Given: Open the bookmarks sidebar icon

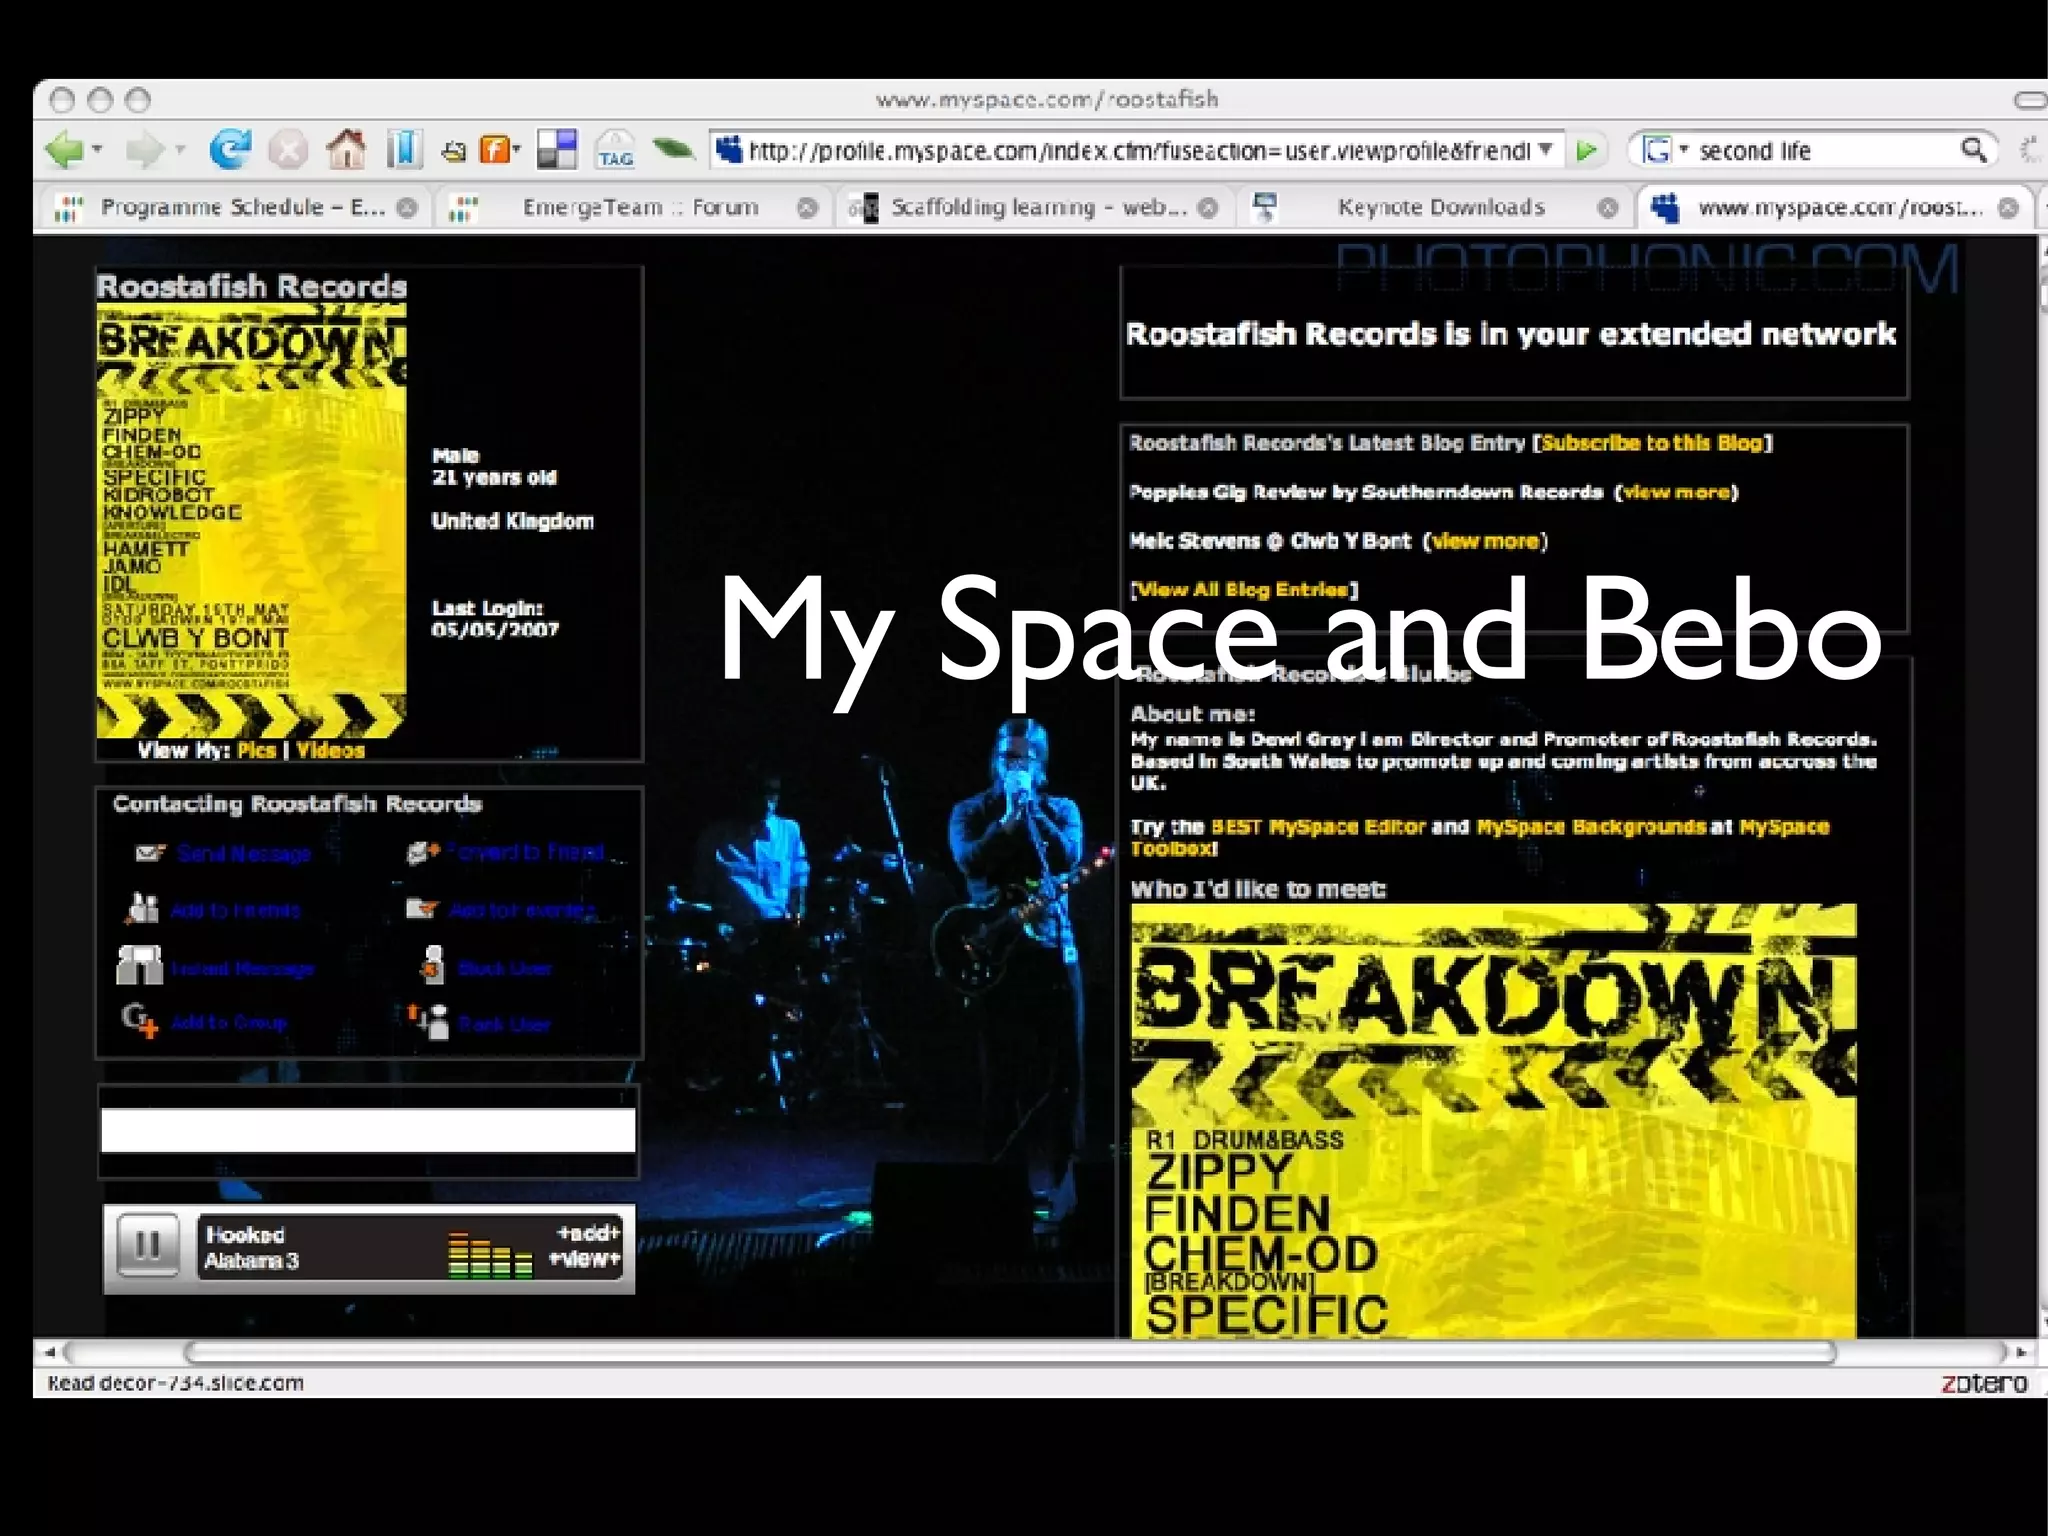Looking at the screenshot, I should (x=404, y=150).
